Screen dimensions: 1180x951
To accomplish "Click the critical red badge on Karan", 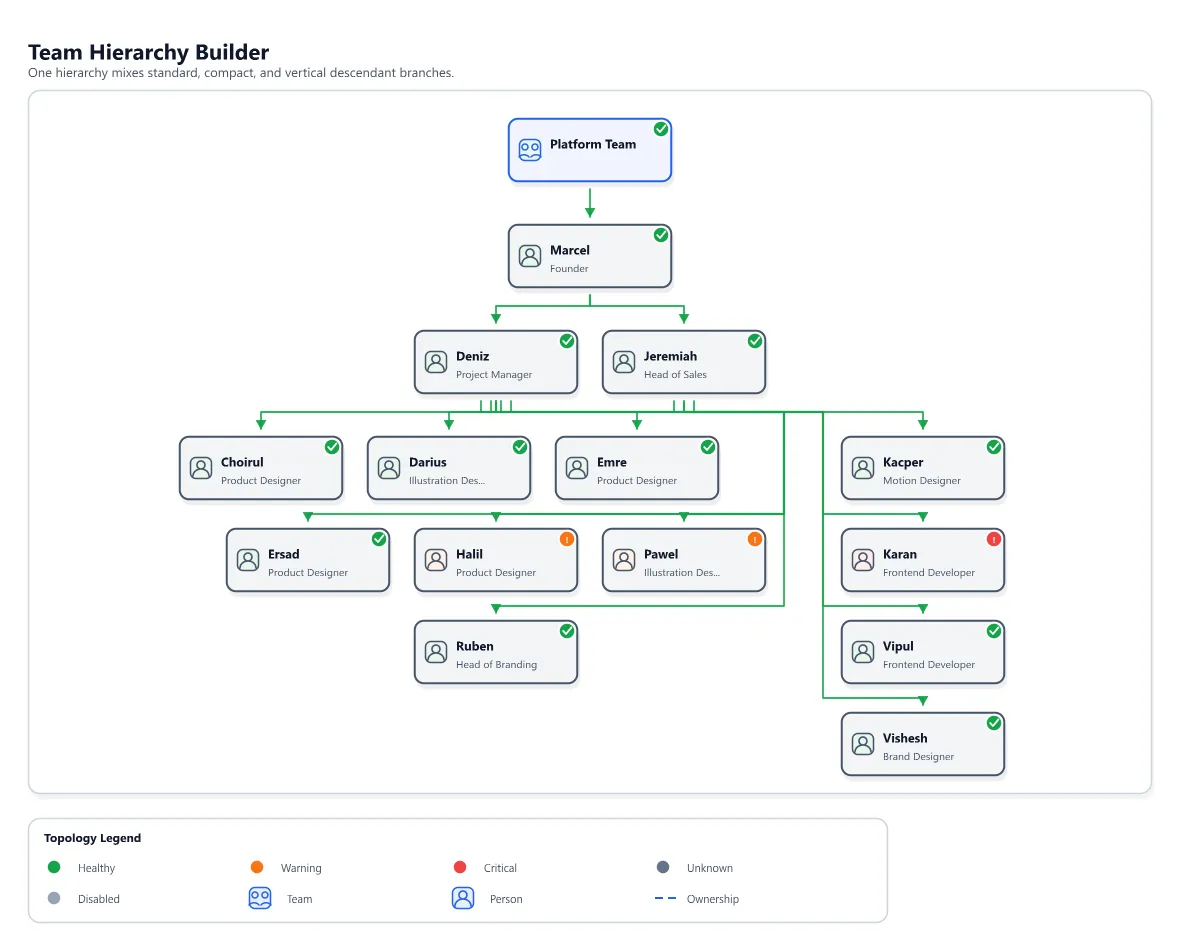I will [x=994, y=539].
